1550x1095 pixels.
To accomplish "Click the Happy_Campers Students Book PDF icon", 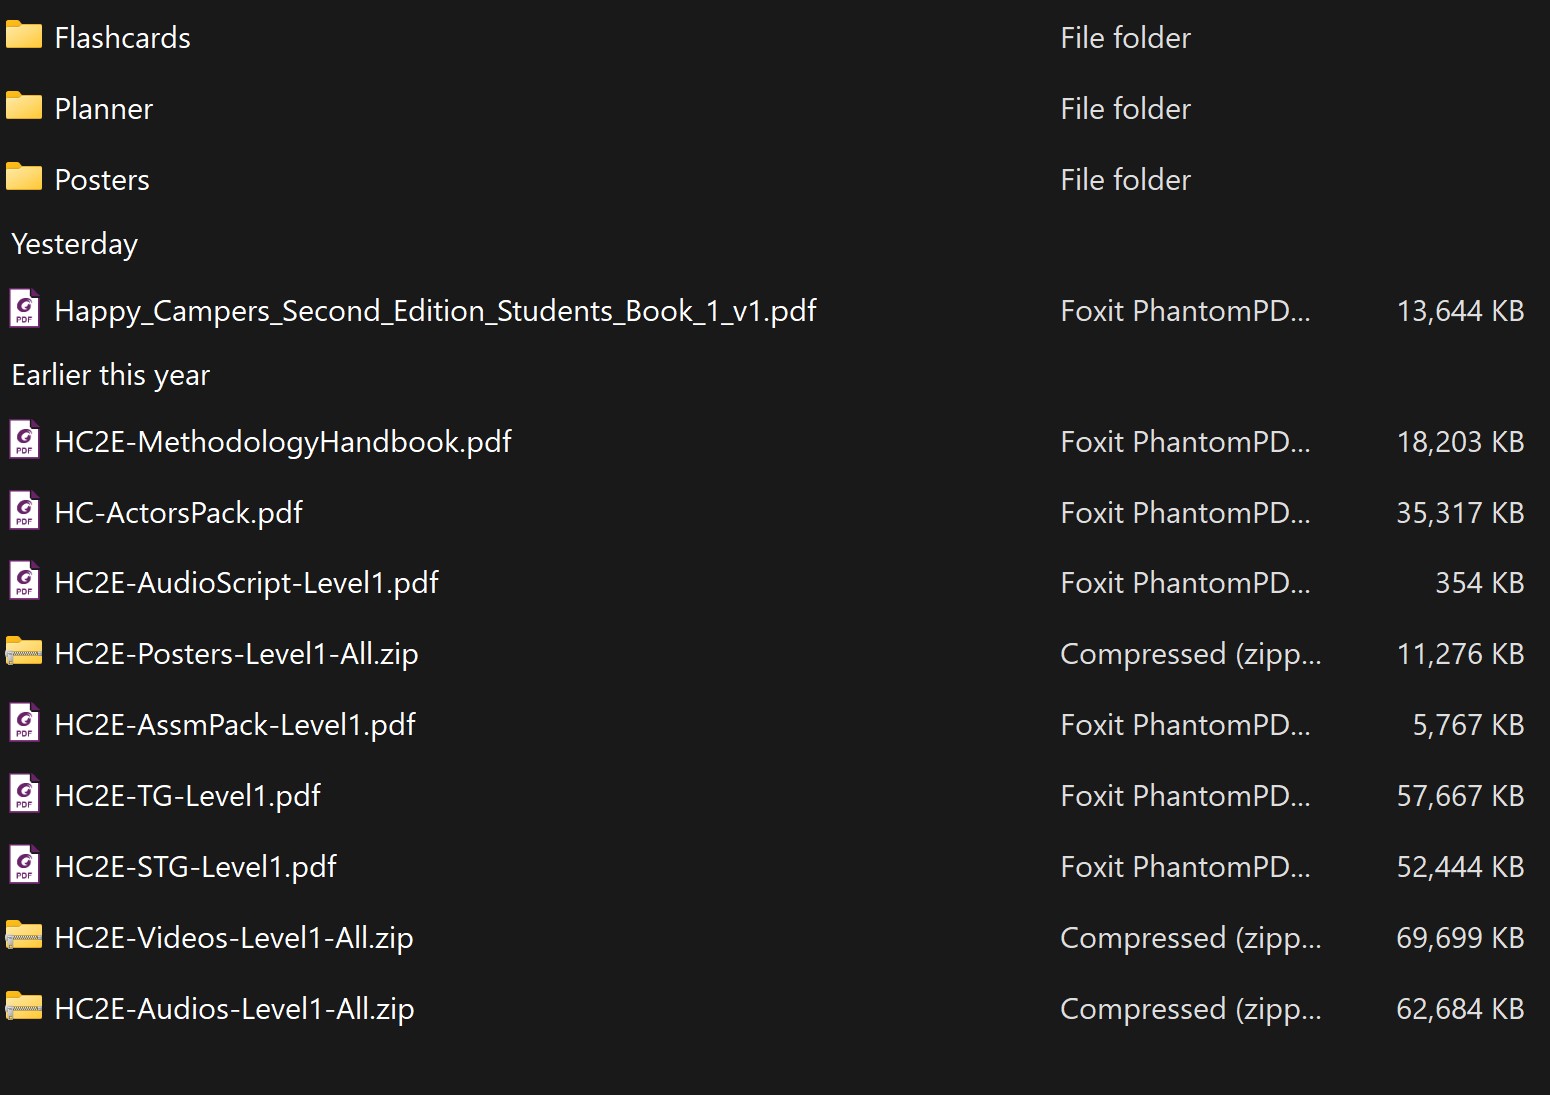I will point(24,309).
